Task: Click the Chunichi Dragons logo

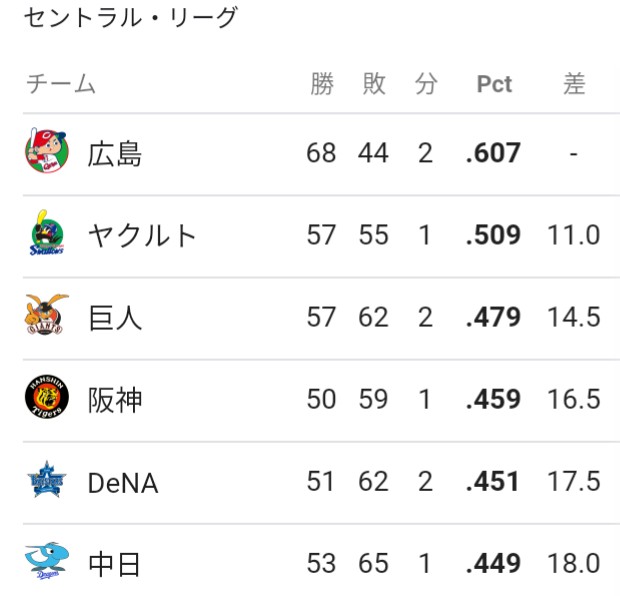Action: coord(47,561)
